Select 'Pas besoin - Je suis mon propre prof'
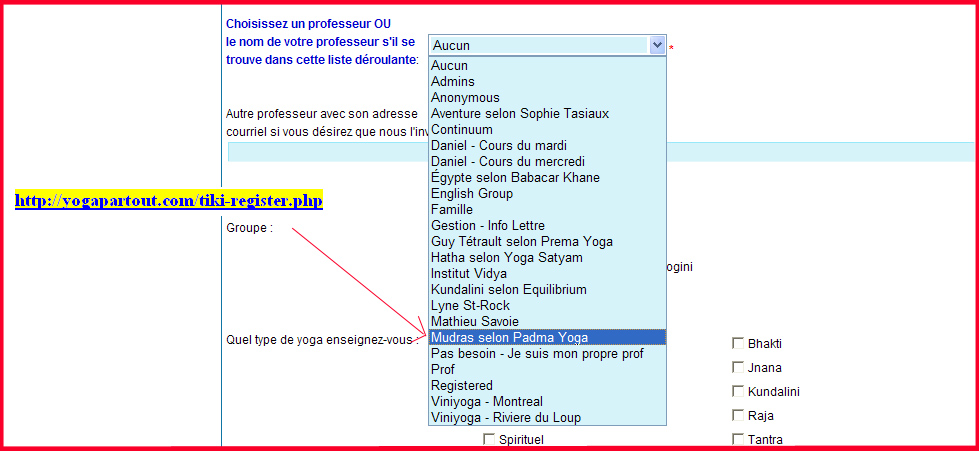 point(537,354)
